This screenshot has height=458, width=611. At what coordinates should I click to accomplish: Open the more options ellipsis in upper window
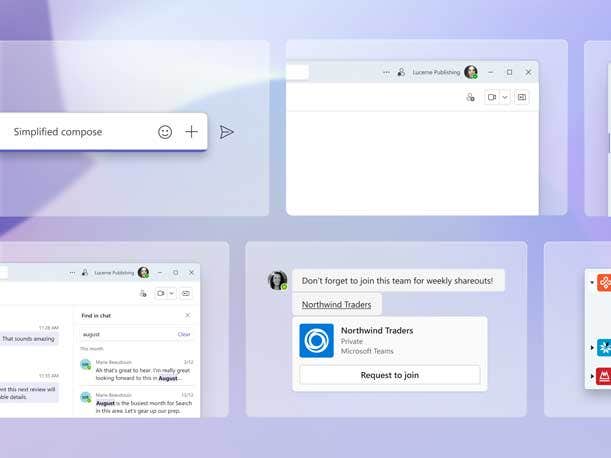(386, 73)
